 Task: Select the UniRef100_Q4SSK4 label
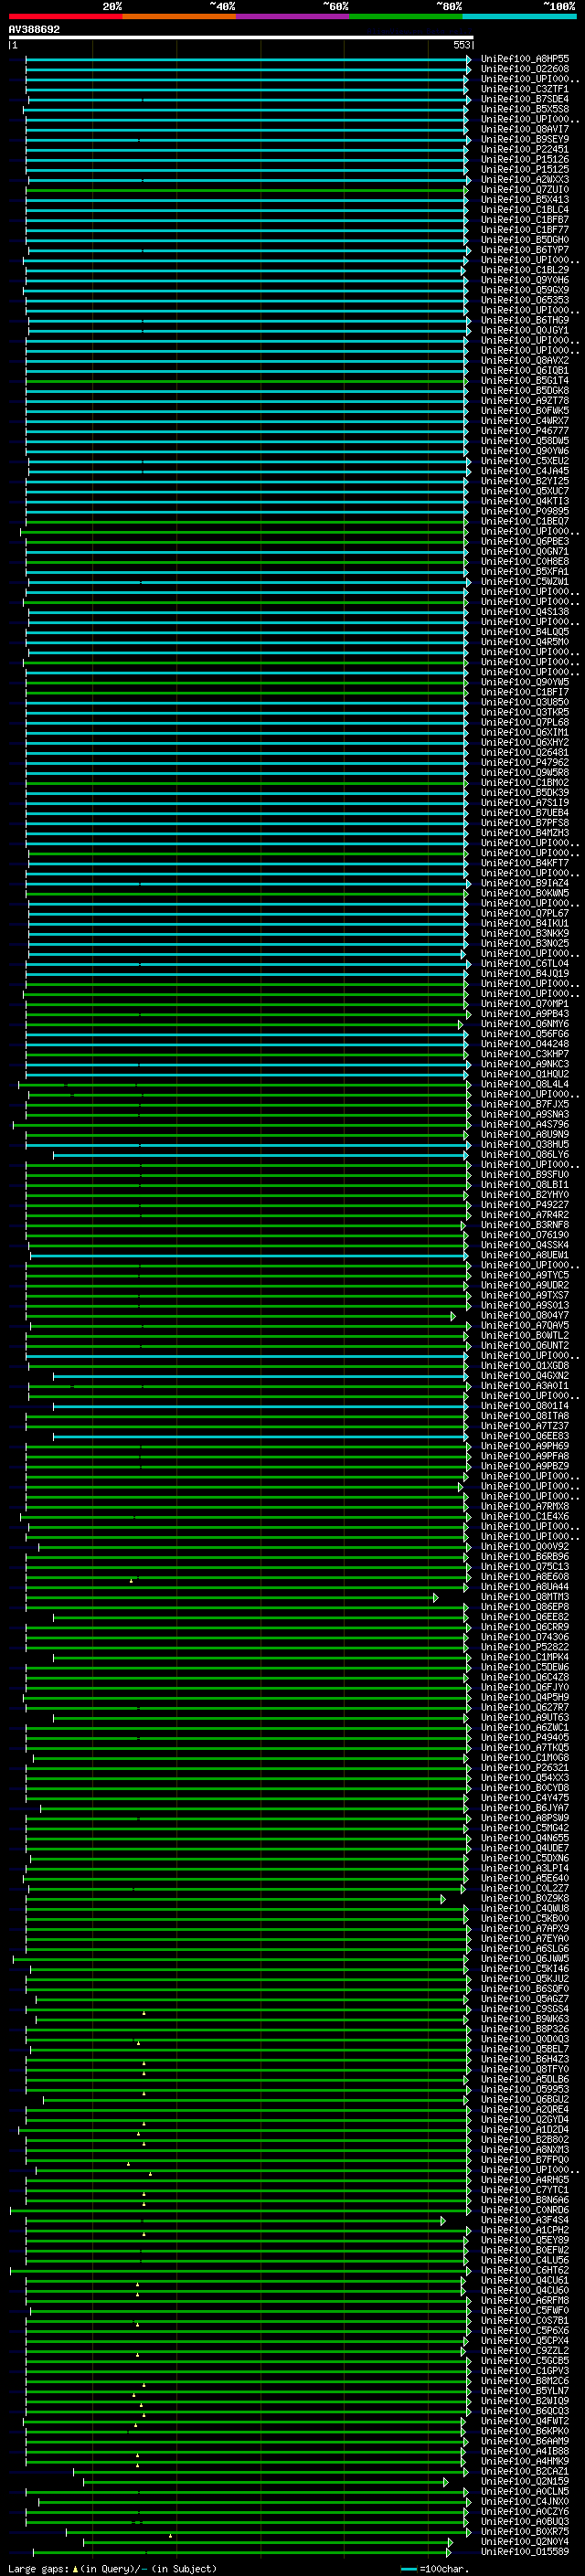pos(525,1245)
